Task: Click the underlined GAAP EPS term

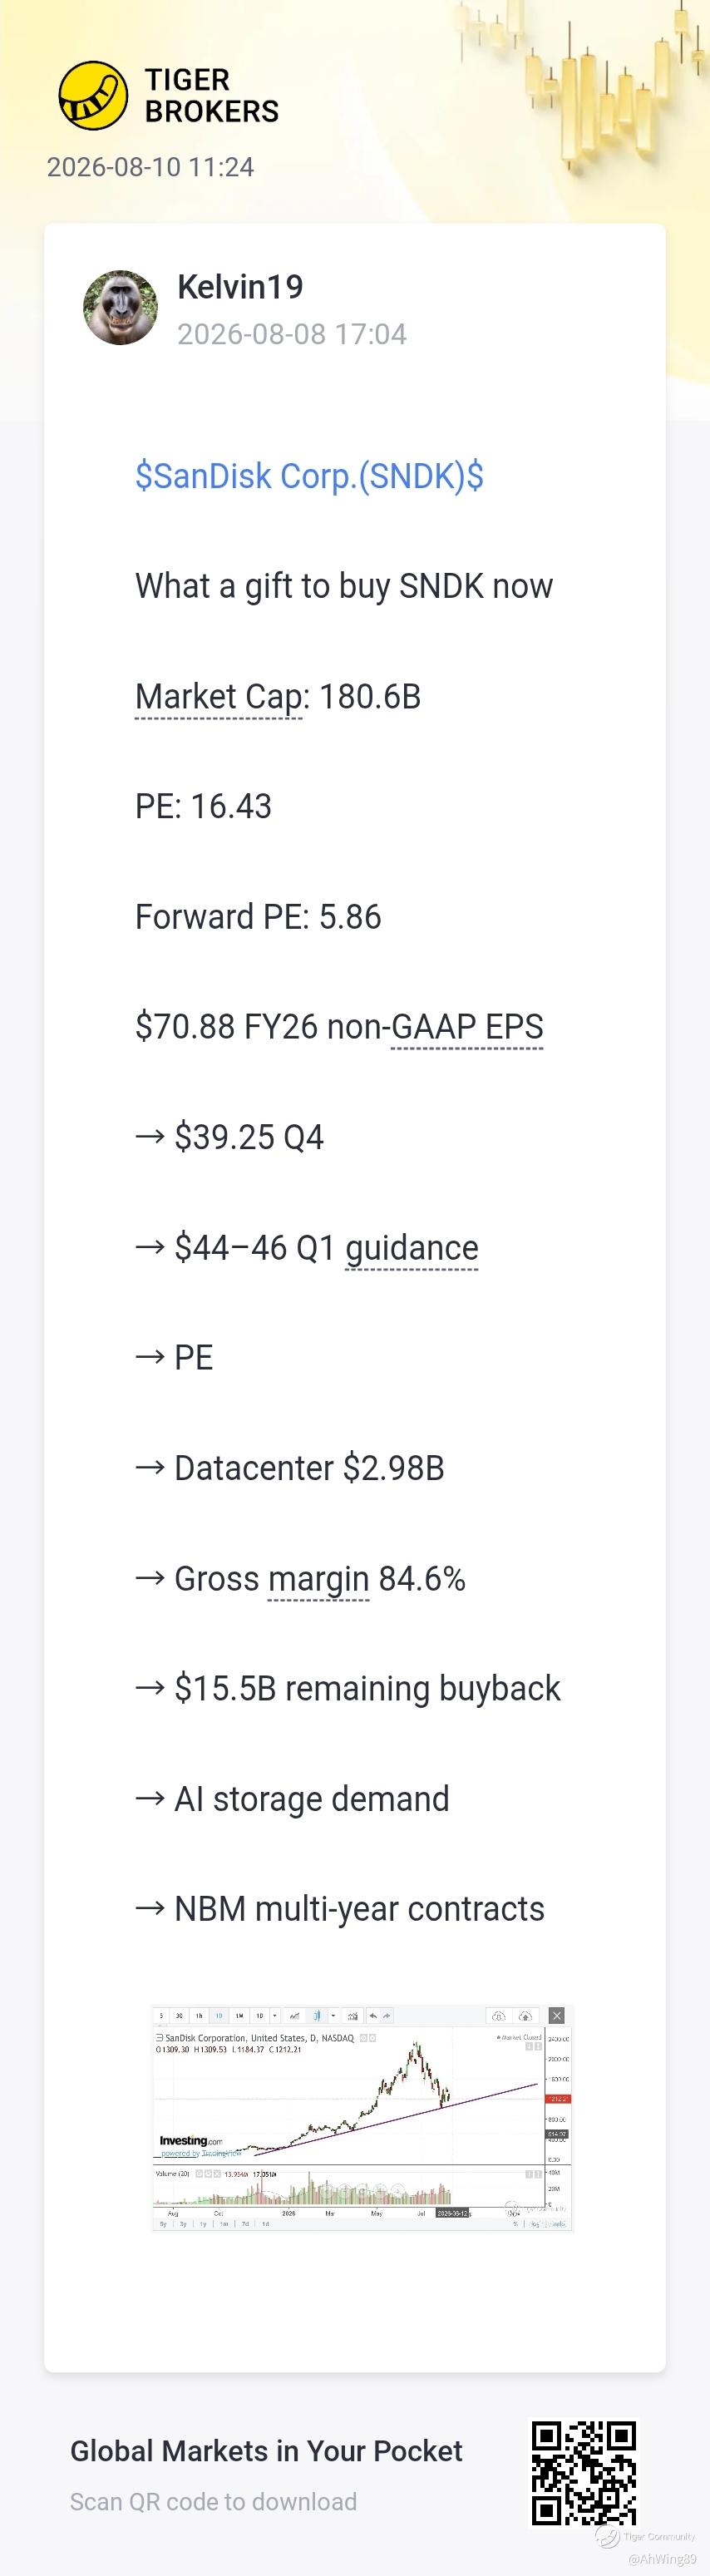Action: tap(467, 1027)
